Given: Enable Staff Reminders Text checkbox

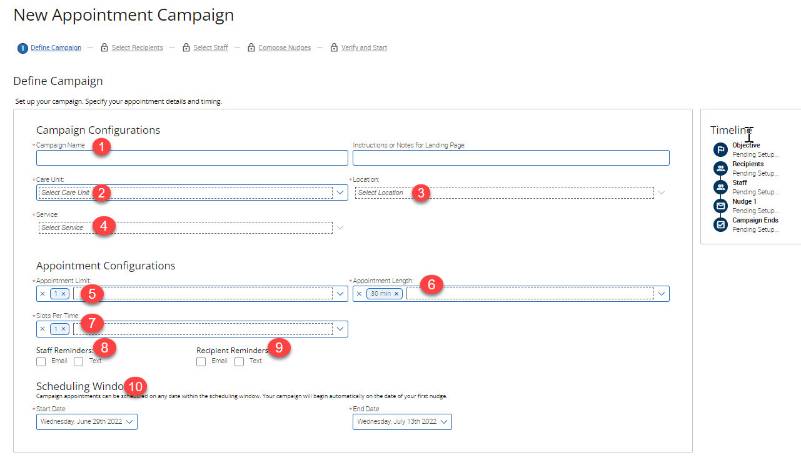Looking at the screenshot, I should pyautogui.click(x=79, y=361).
